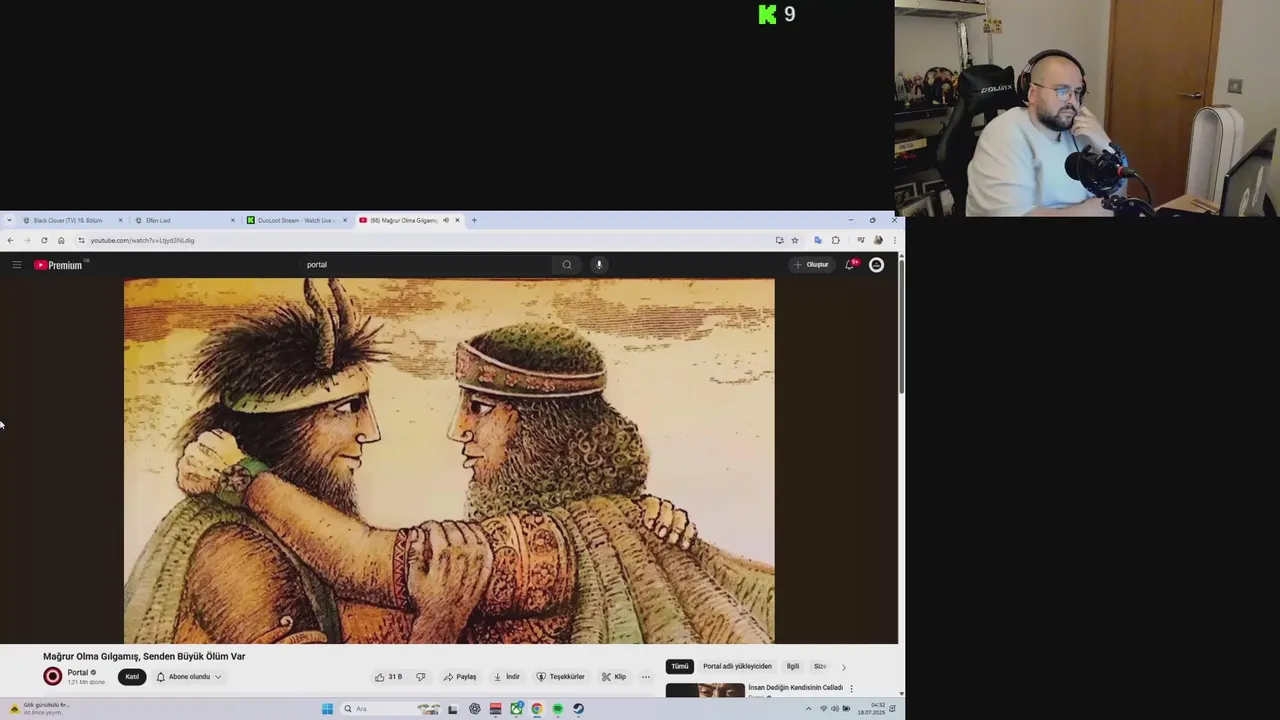Dislike the video with thumbs down
This screenshot has width=1280, height=720.
pos(420,677)
